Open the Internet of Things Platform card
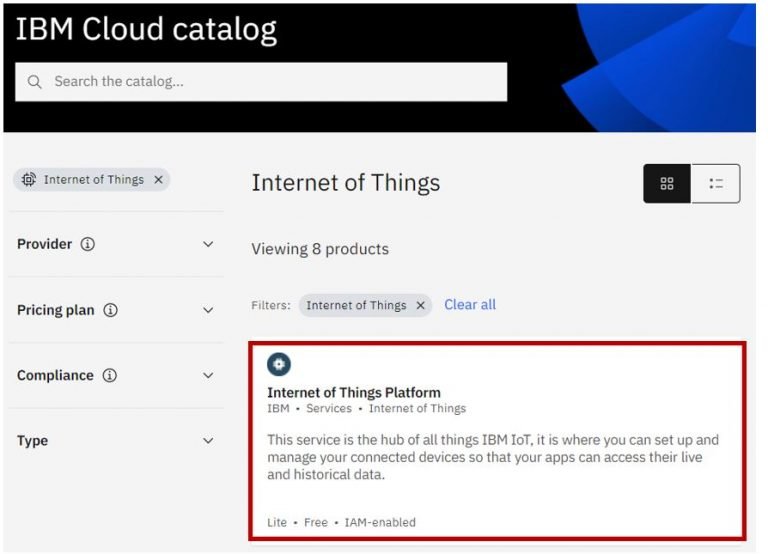 [497, 441]
